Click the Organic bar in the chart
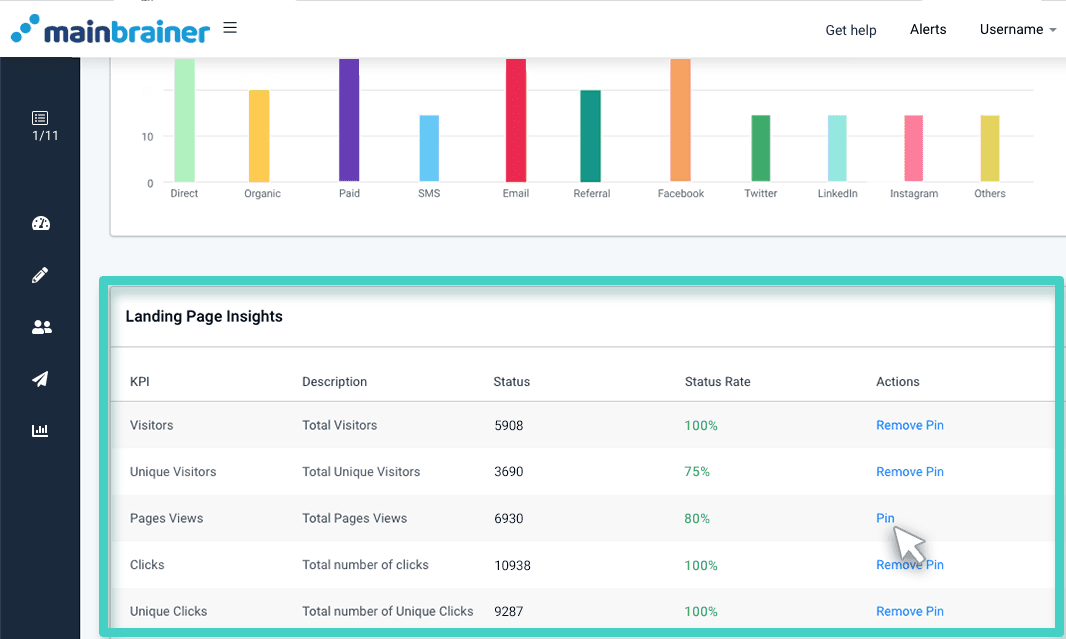Screen dimensions: 1066x639 (259, 136)
